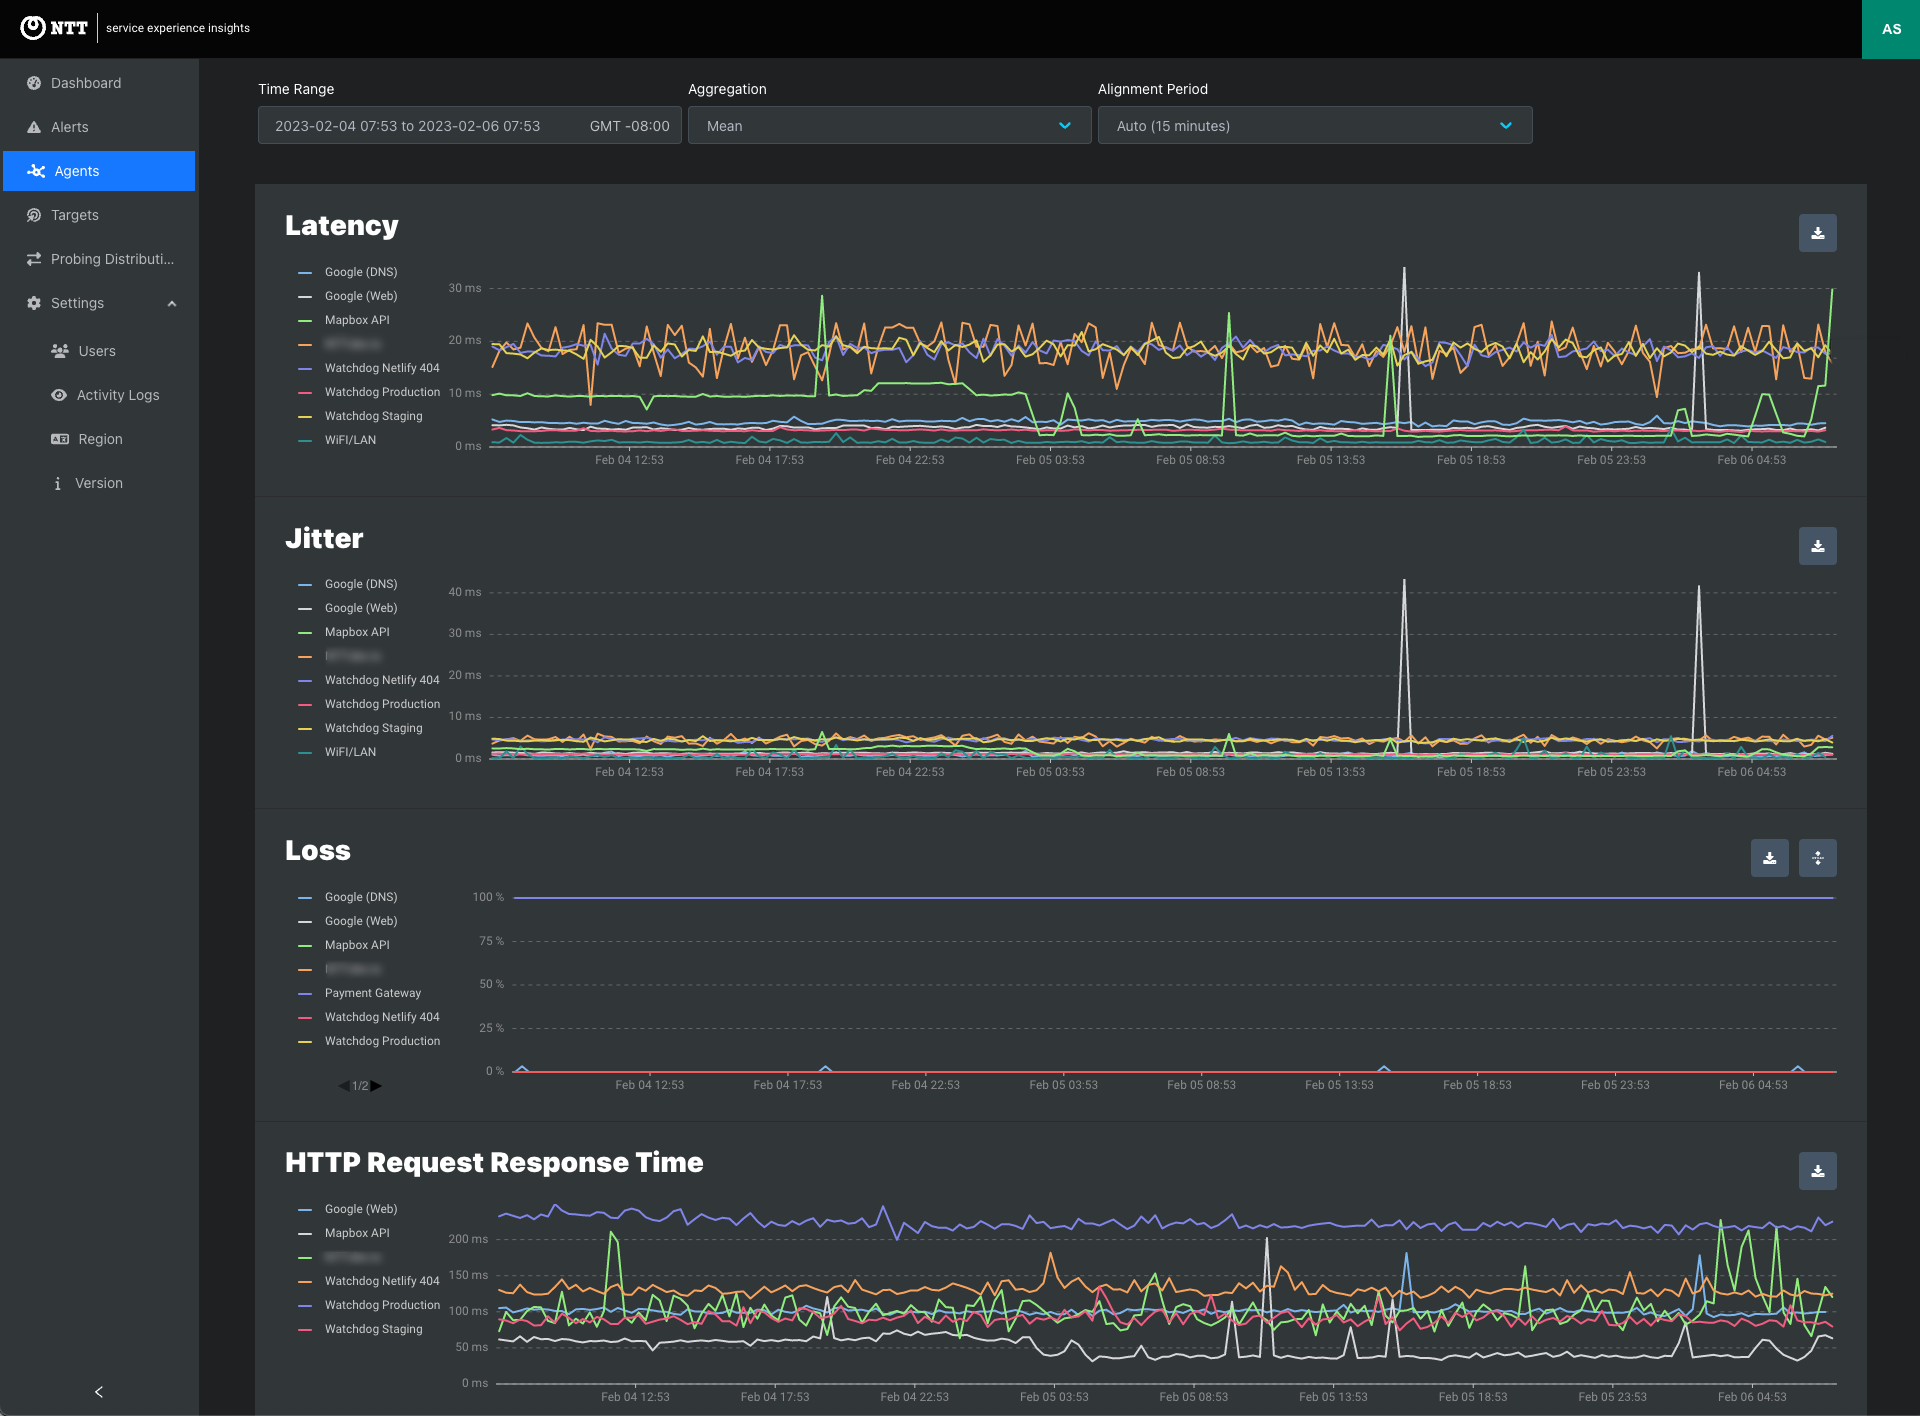The width and height of the screenshot is (1920, 1416).
Task: Edit the Time Range field
Action: pos(470,126)
